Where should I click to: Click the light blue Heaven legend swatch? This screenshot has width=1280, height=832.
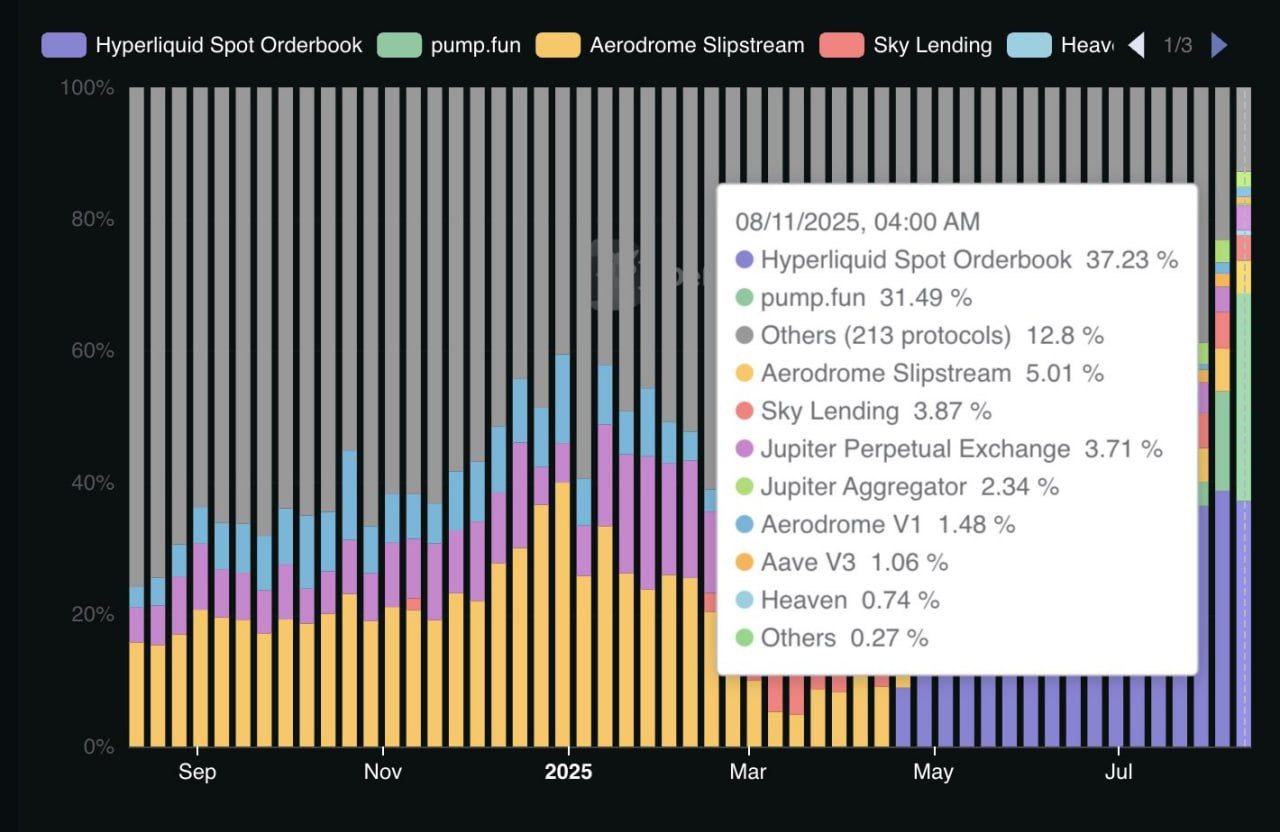1029,45
